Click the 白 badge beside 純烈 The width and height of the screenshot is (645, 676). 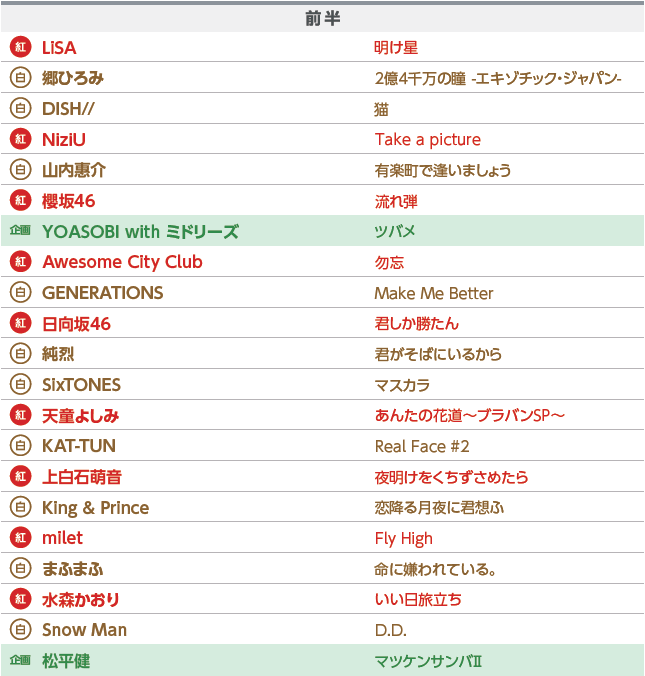click(20, 354)
